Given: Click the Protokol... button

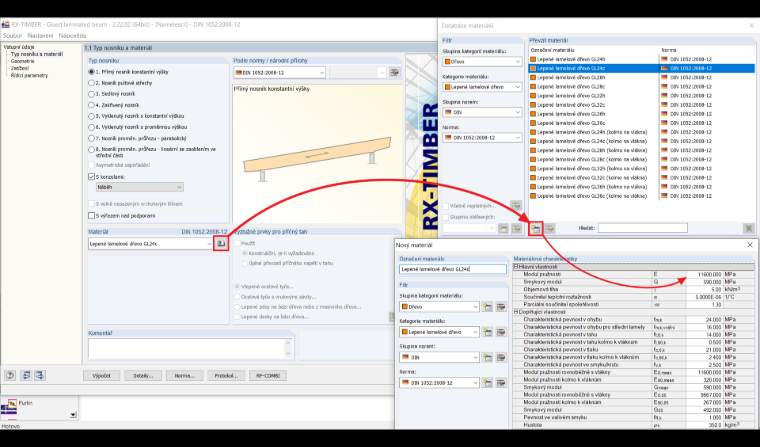Looking at the screenshot, I should (226, 376).
